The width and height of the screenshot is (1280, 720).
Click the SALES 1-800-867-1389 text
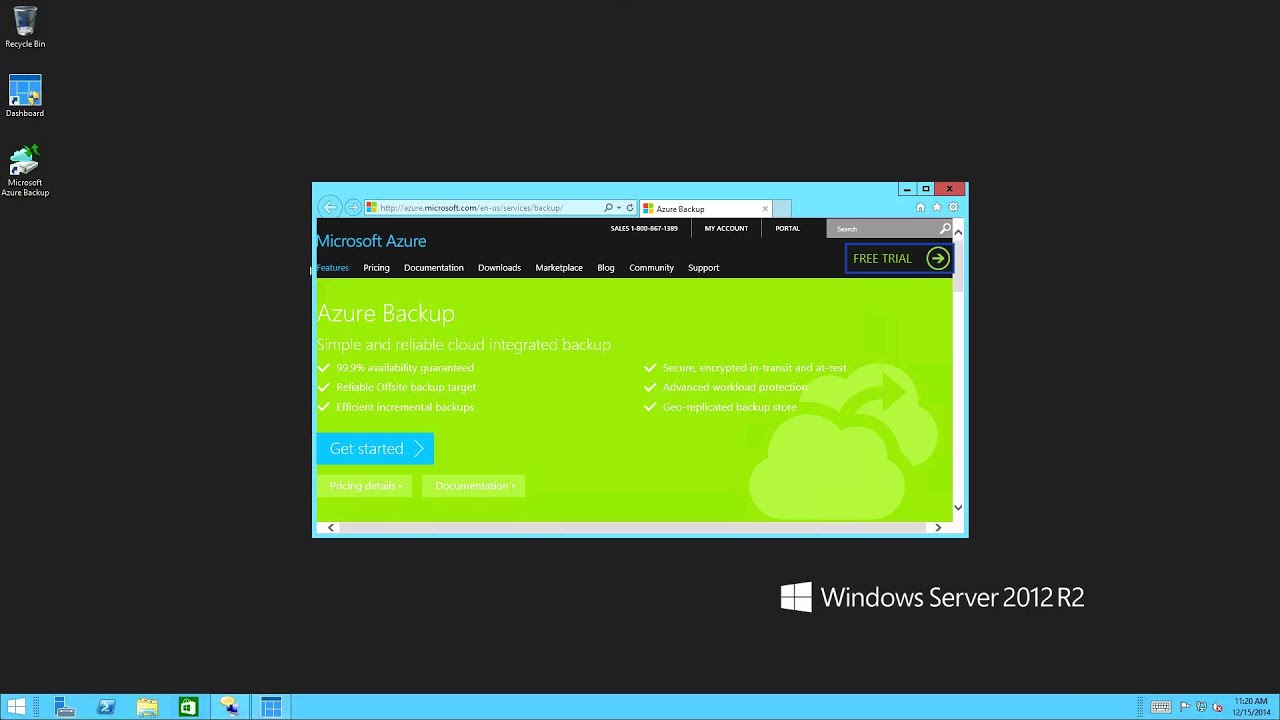click(x=644, y=228)
